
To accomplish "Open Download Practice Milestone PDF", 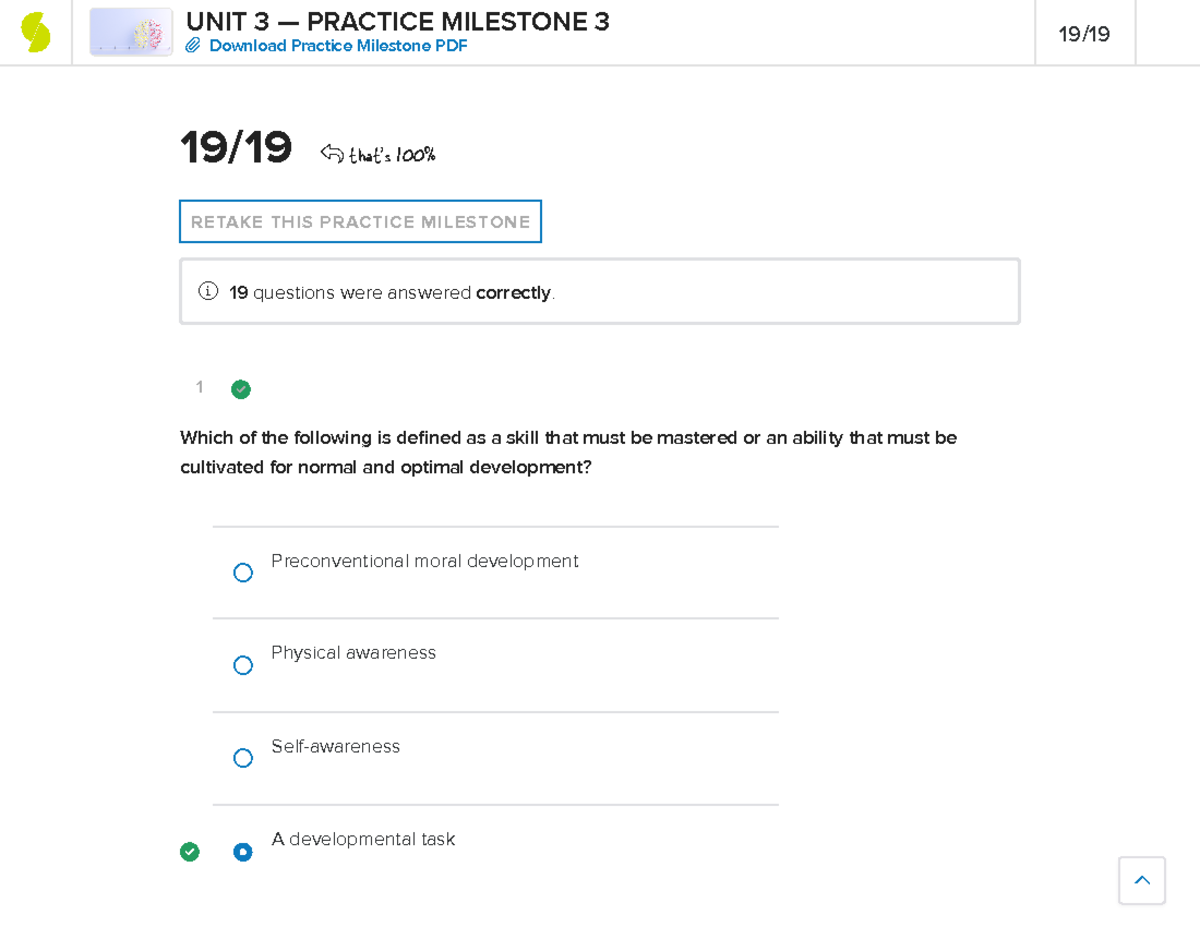I will point(338,45).
